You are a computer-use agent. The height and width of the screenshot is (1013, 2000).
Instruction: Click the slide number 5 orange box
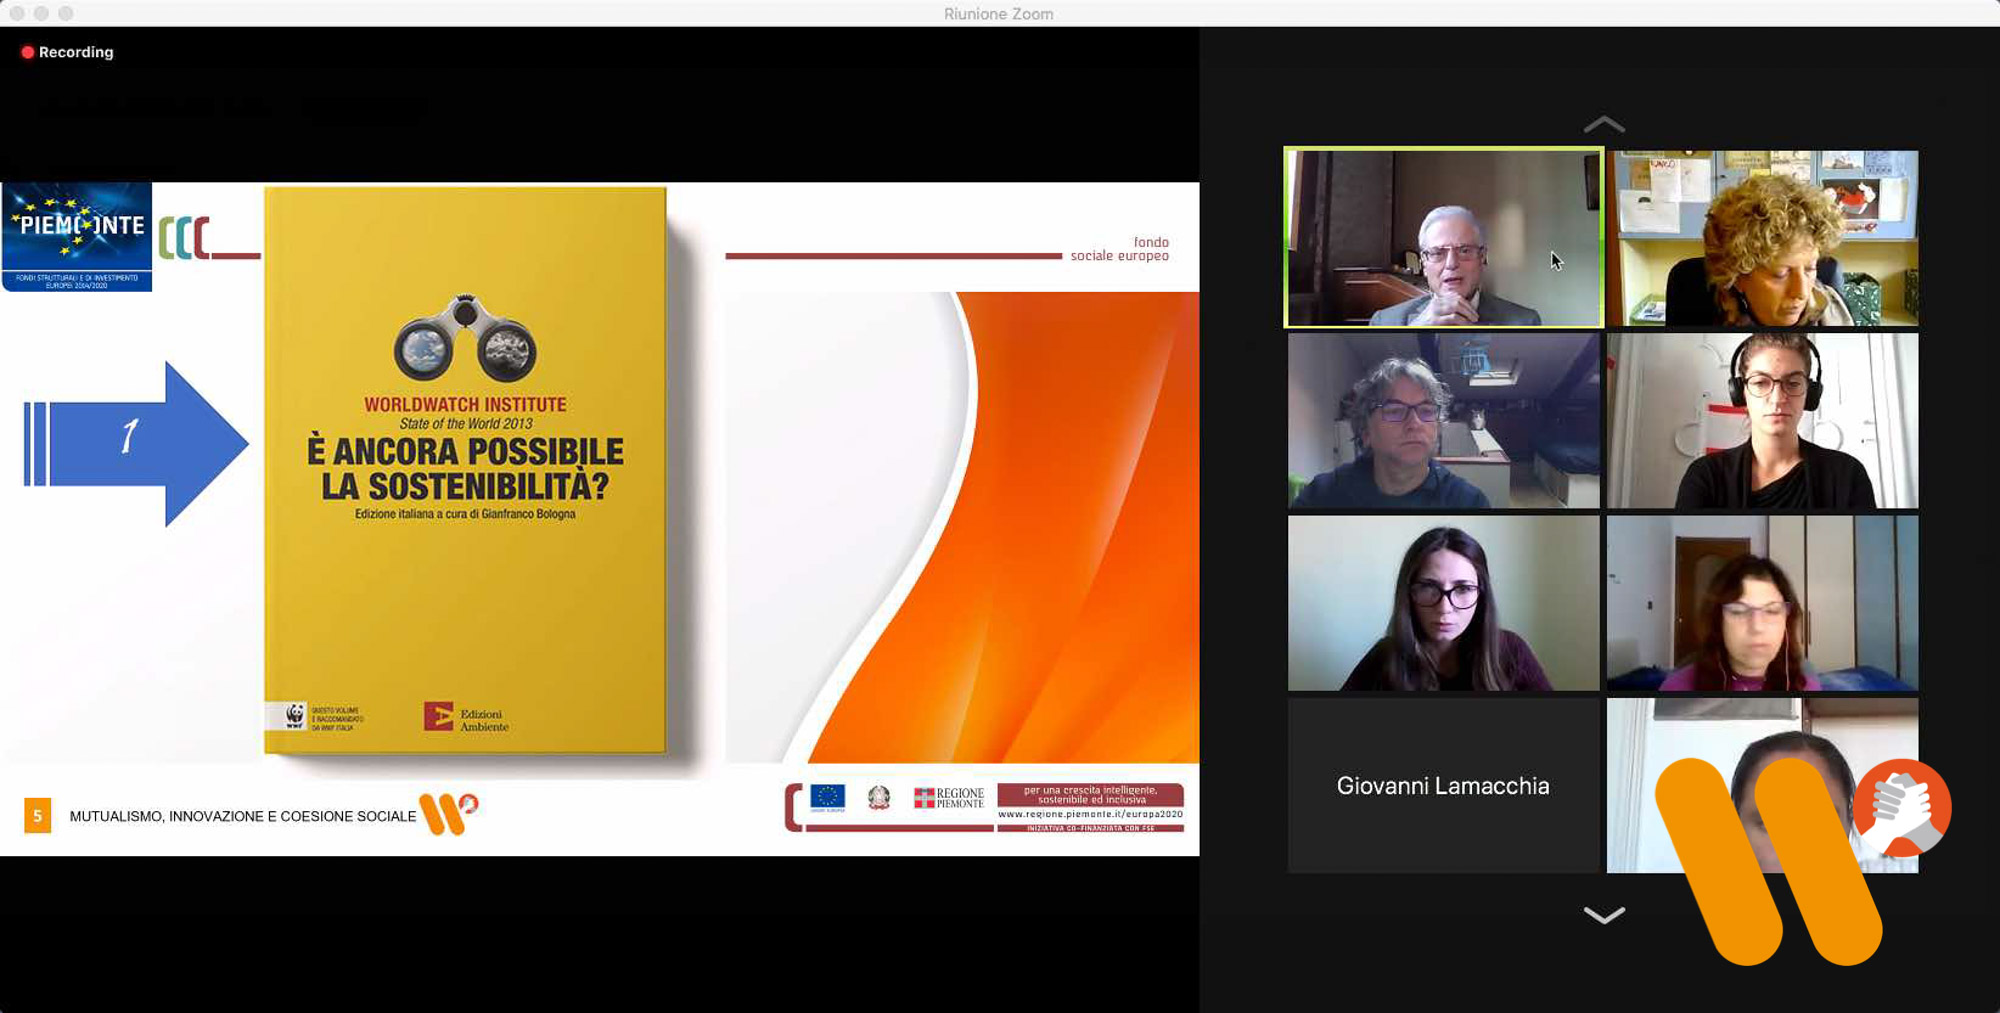pyautogui.click(x=37, y=816)
